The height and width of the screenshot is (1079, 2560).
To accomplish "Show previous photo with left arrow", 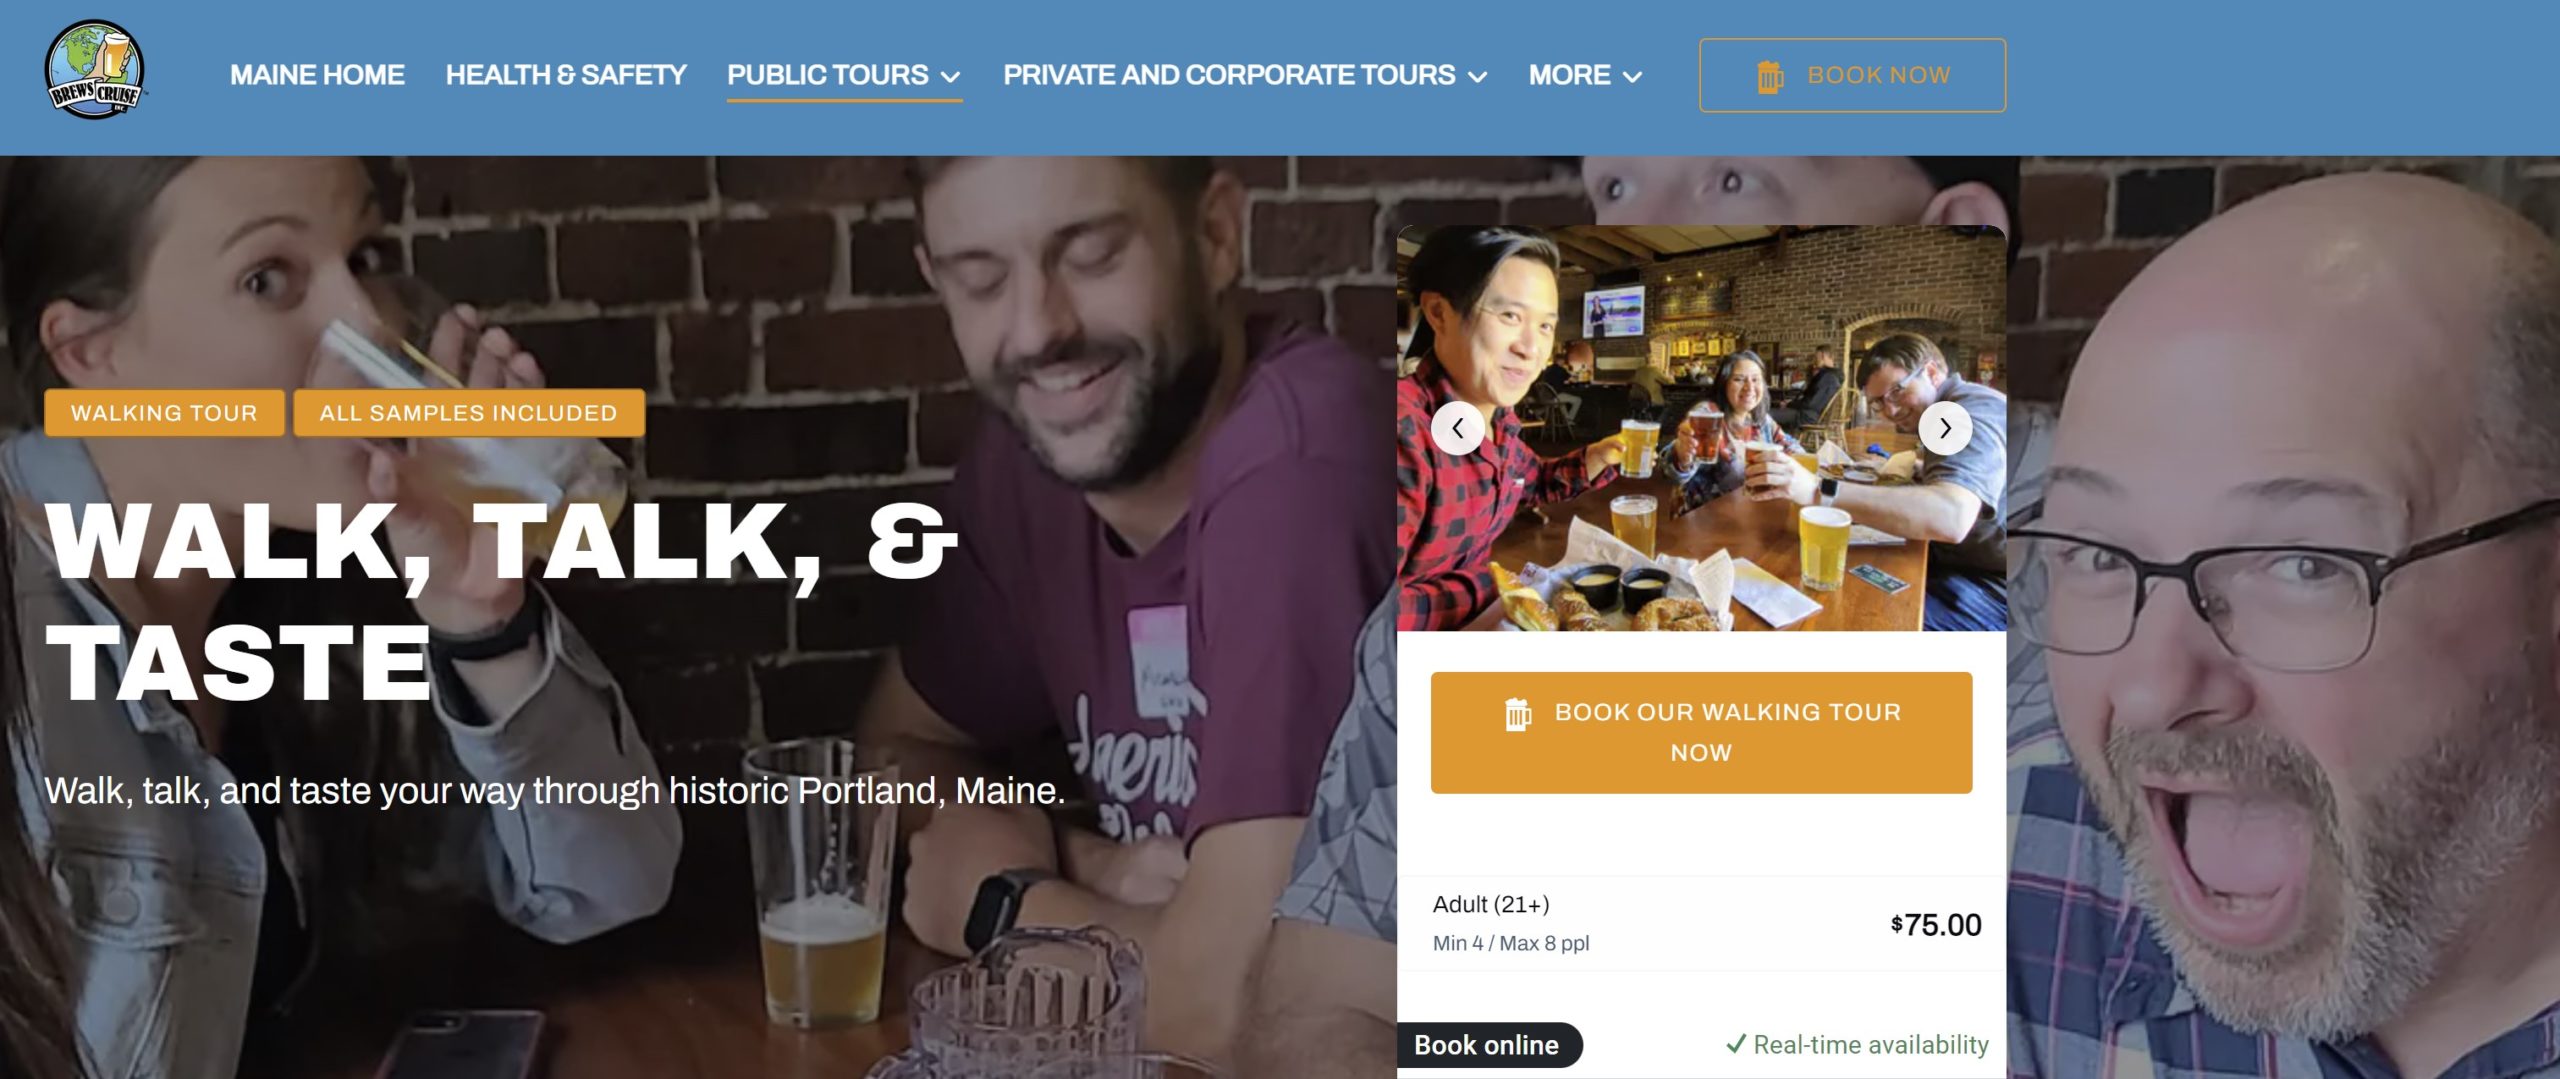I will pos(1458,428).
